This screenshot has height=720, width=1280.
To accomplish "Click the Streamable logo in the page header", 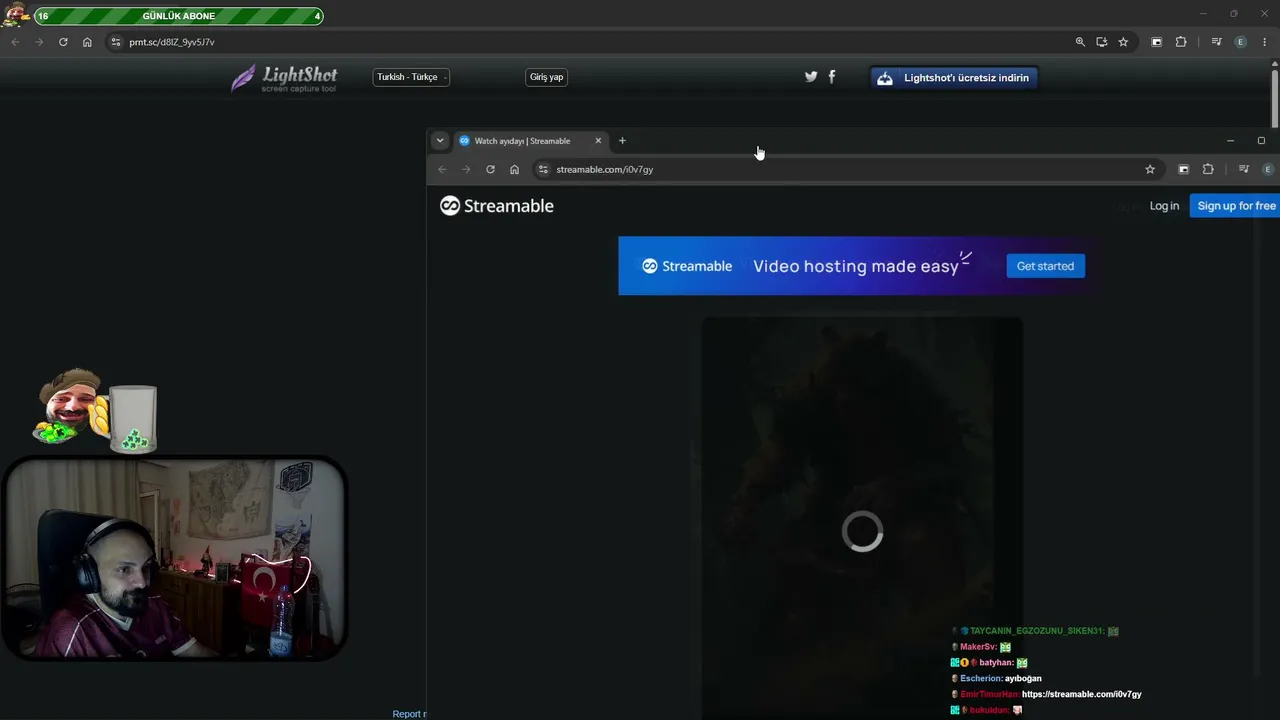I will 497,206.
